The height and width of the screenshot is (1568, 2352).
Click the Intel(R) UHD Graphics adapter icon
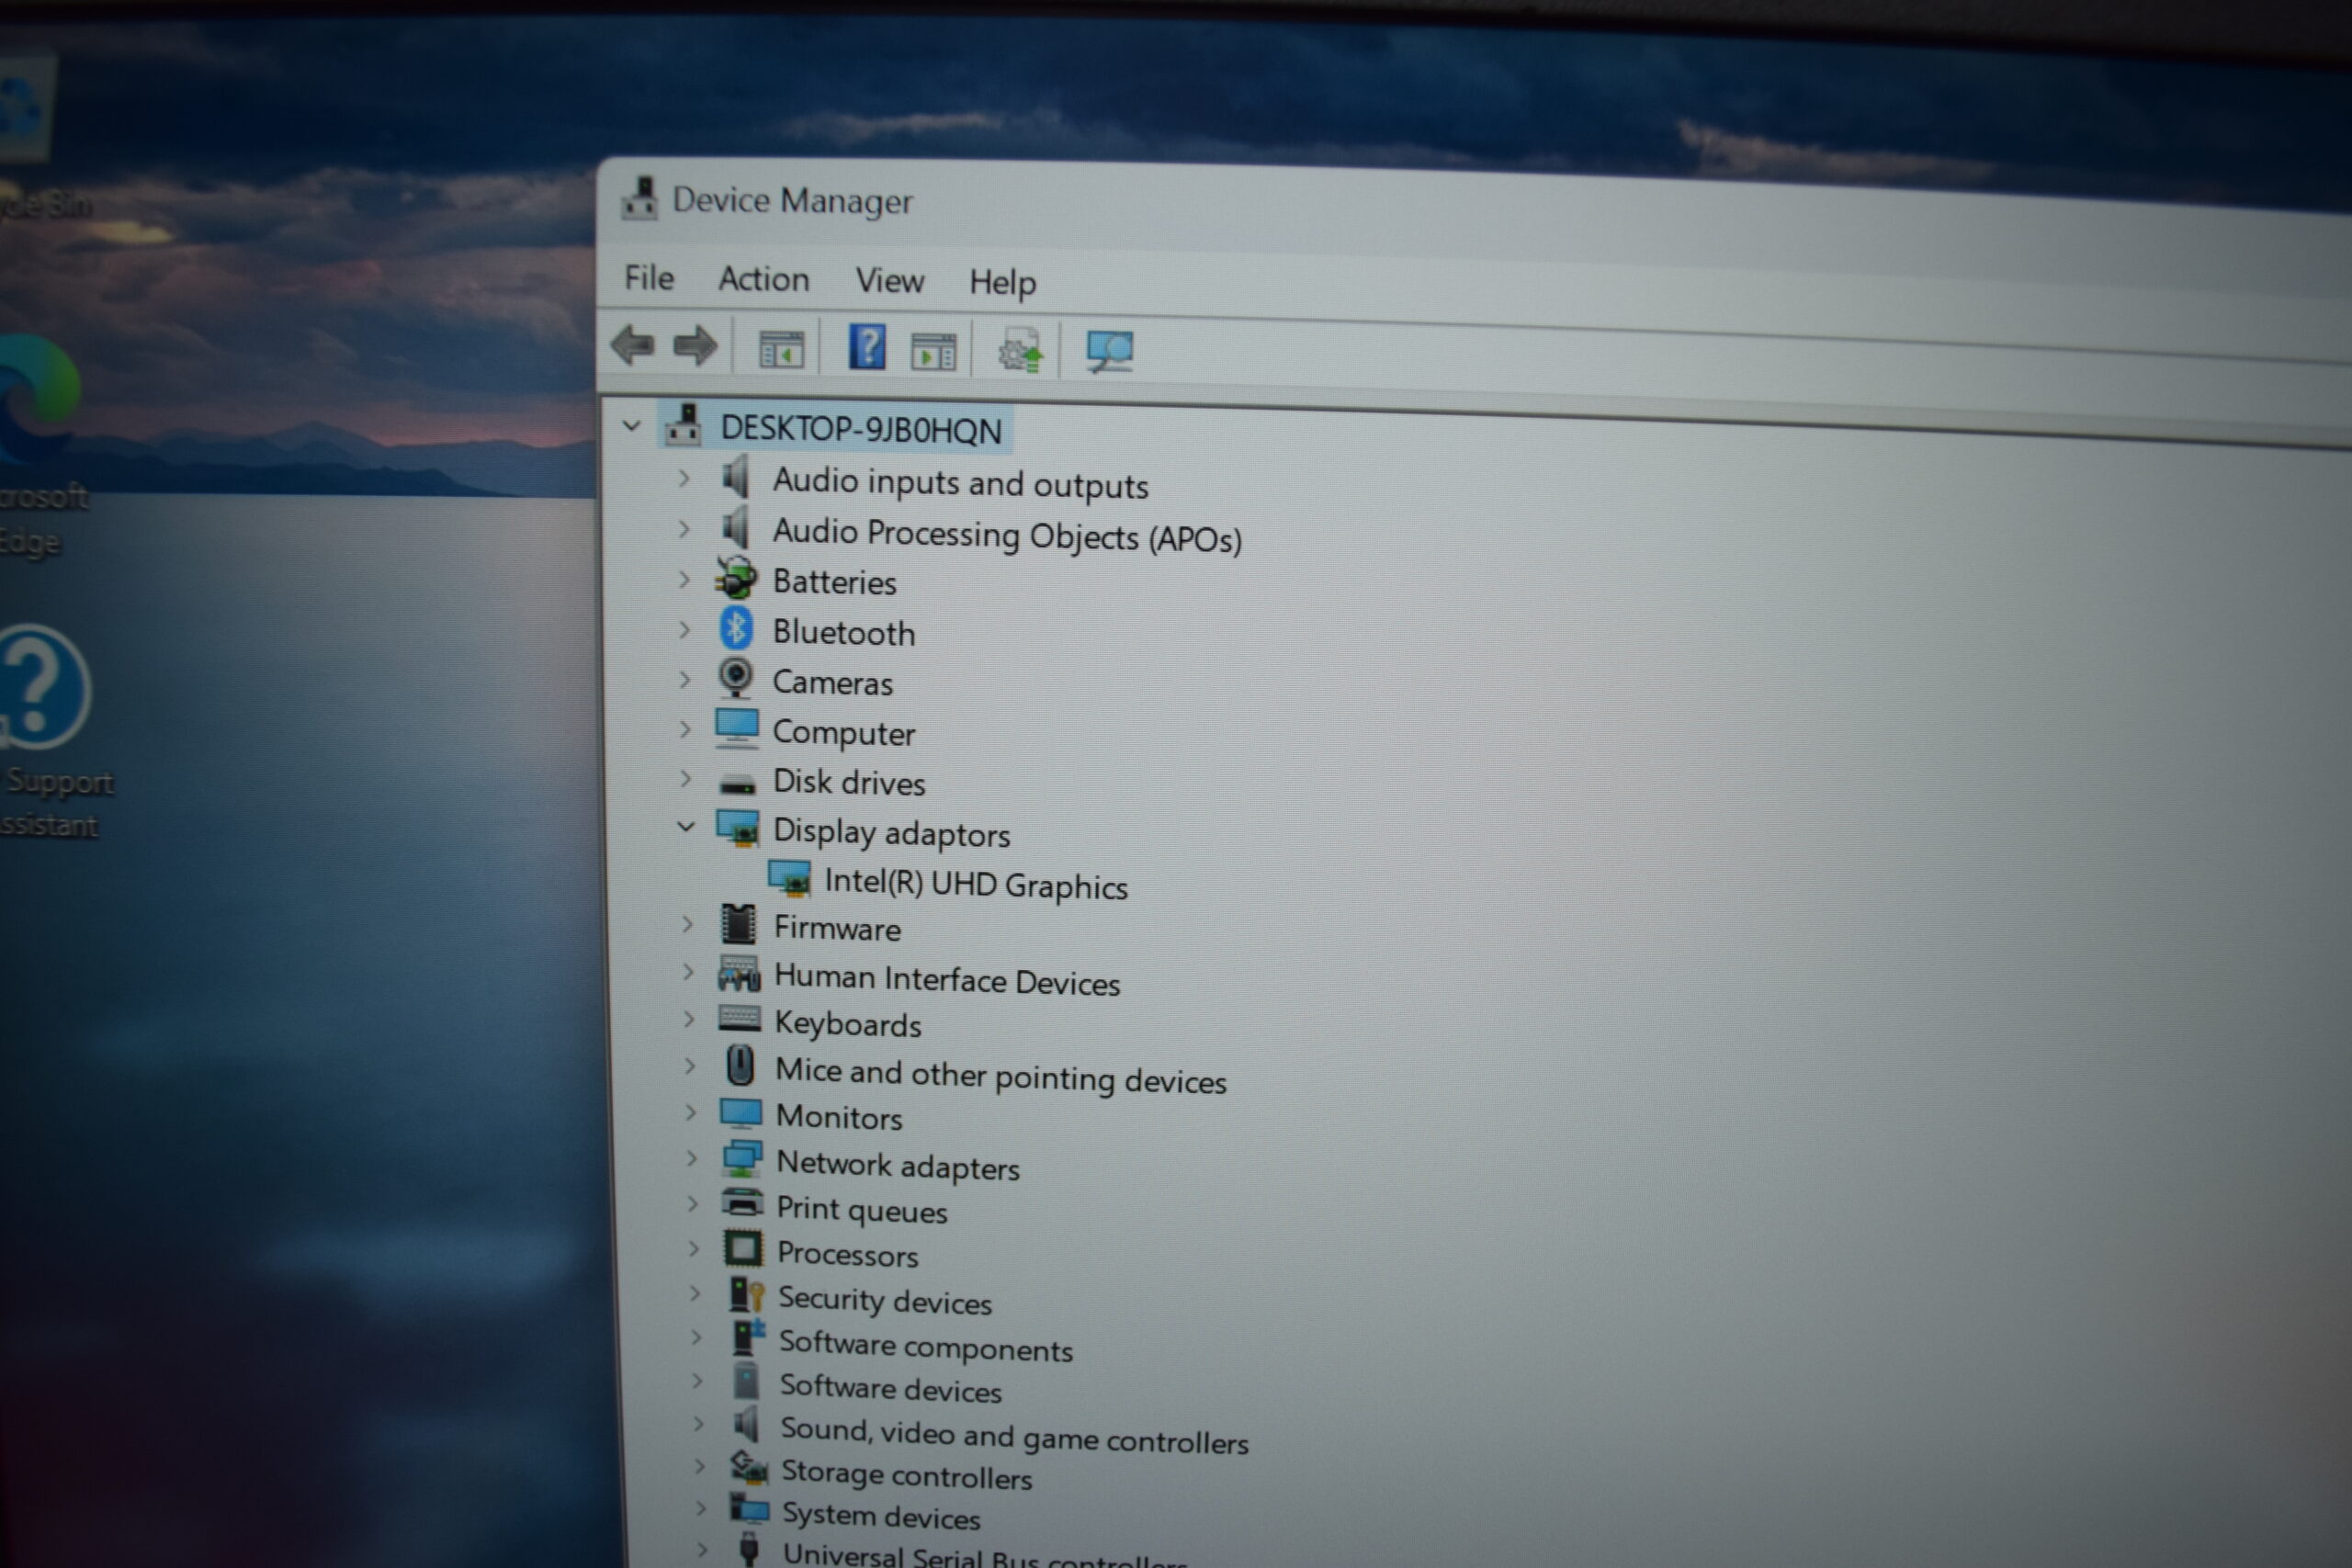789,879
